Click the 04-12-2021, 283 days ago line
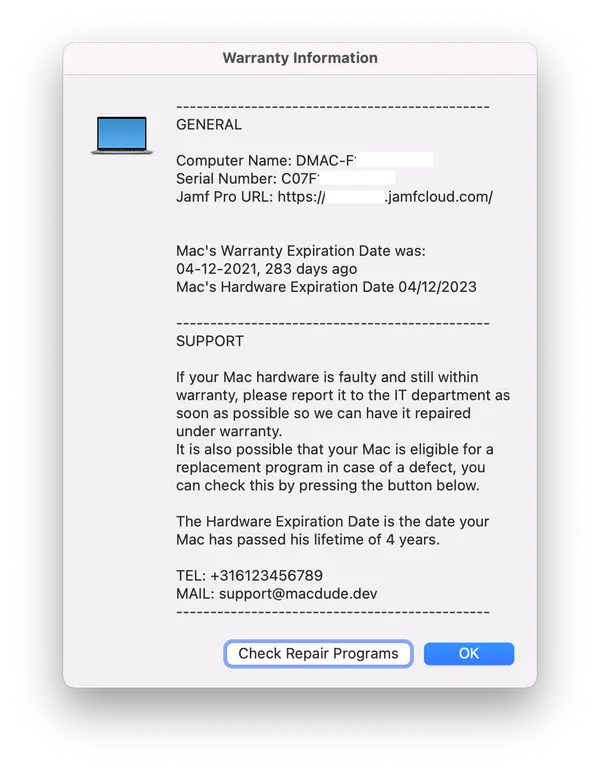Image resolution: width=600 pixels, height=771 pixels. pyautogui.click(x=267, y=269)
